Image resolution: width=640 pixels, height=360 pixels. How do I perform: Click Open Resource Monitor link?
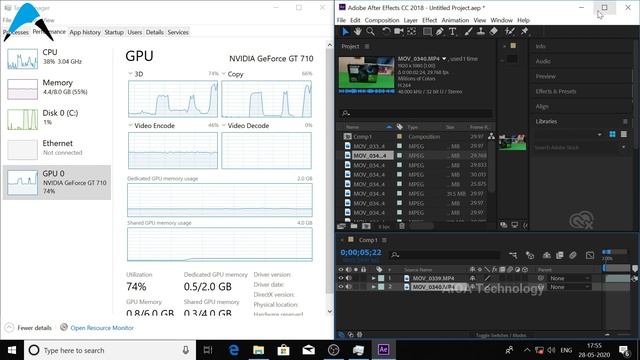click(102, 328)
